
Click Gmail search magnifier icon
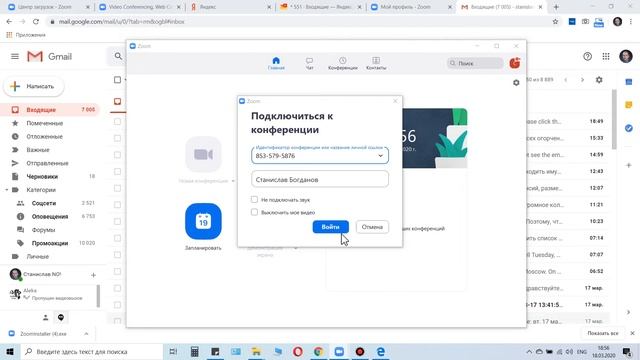pyautogui.click(x=118, y=56)
